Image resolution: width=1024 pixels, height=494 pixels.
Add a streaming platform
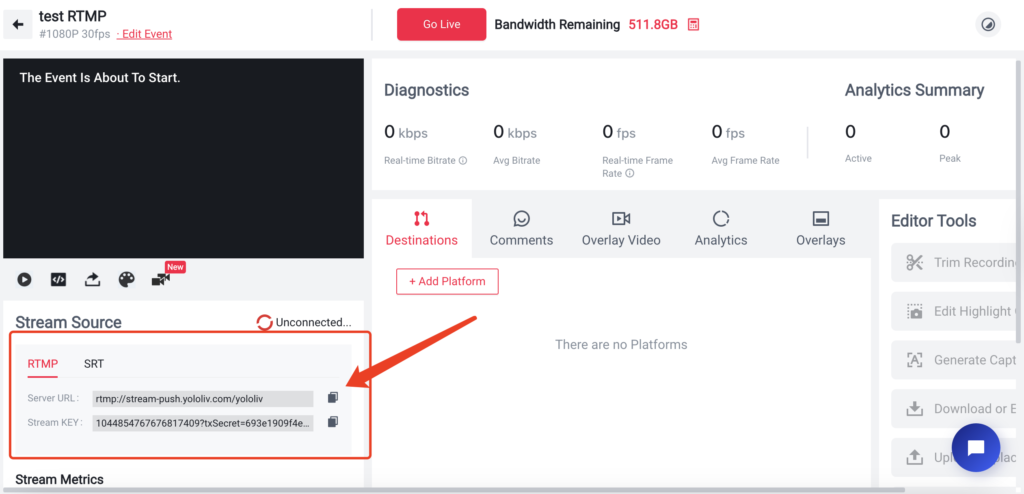[447, 282]
